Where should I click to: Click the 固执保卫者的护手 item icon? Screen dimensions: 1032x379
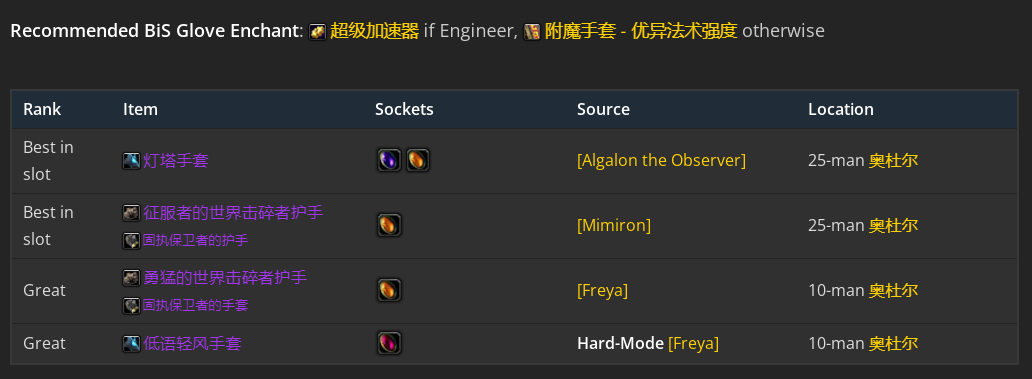coord(131,241)
